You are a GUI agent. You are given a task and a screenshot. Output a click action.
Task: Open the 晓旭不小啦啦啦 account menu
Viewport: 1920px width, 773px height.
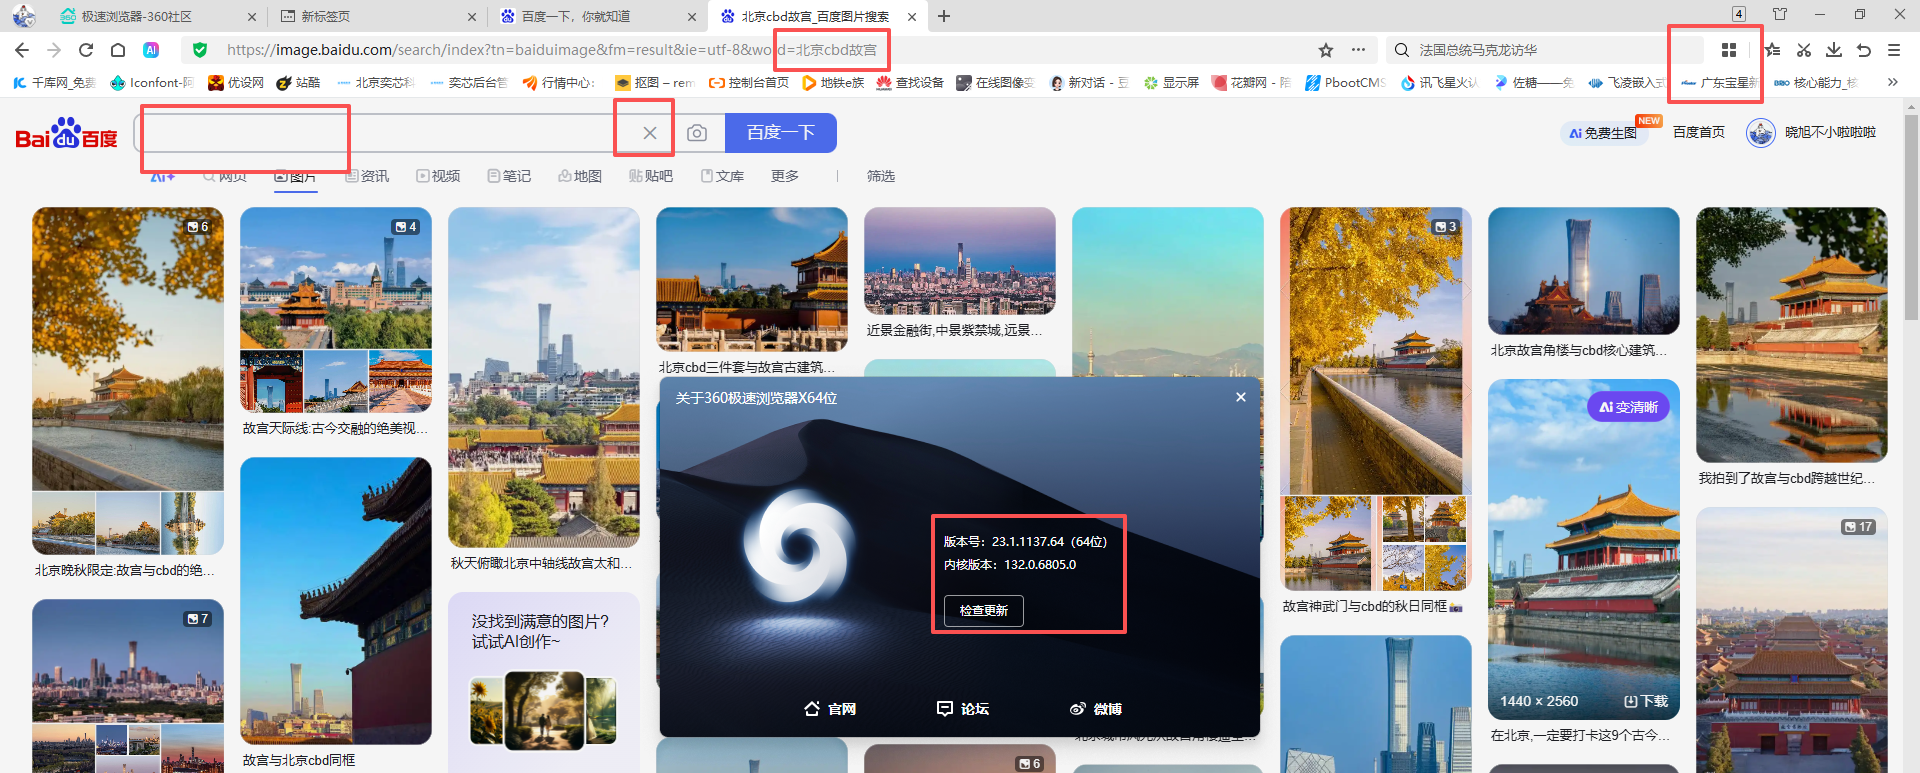(x=1811, y=132)
